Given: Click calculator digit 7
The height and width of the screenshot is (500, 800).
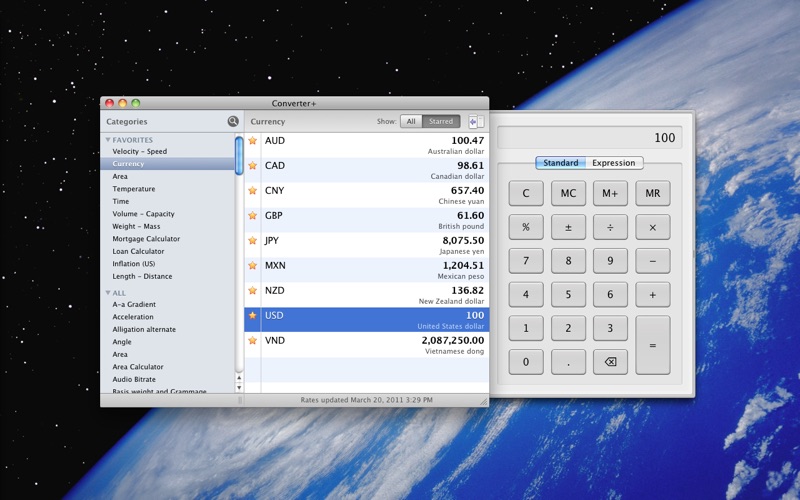Looking at the screenshot, I should tap(526, 261).
